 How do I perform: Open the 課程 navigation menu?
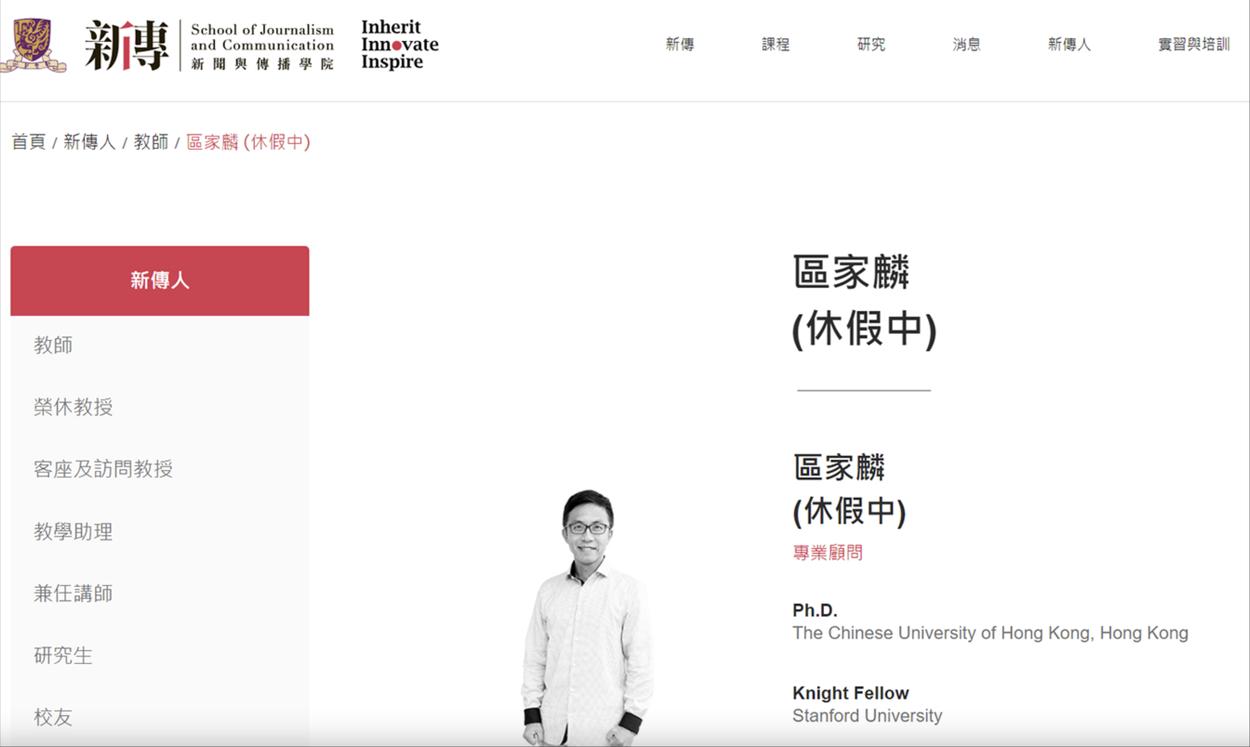(x=776, y=44)
